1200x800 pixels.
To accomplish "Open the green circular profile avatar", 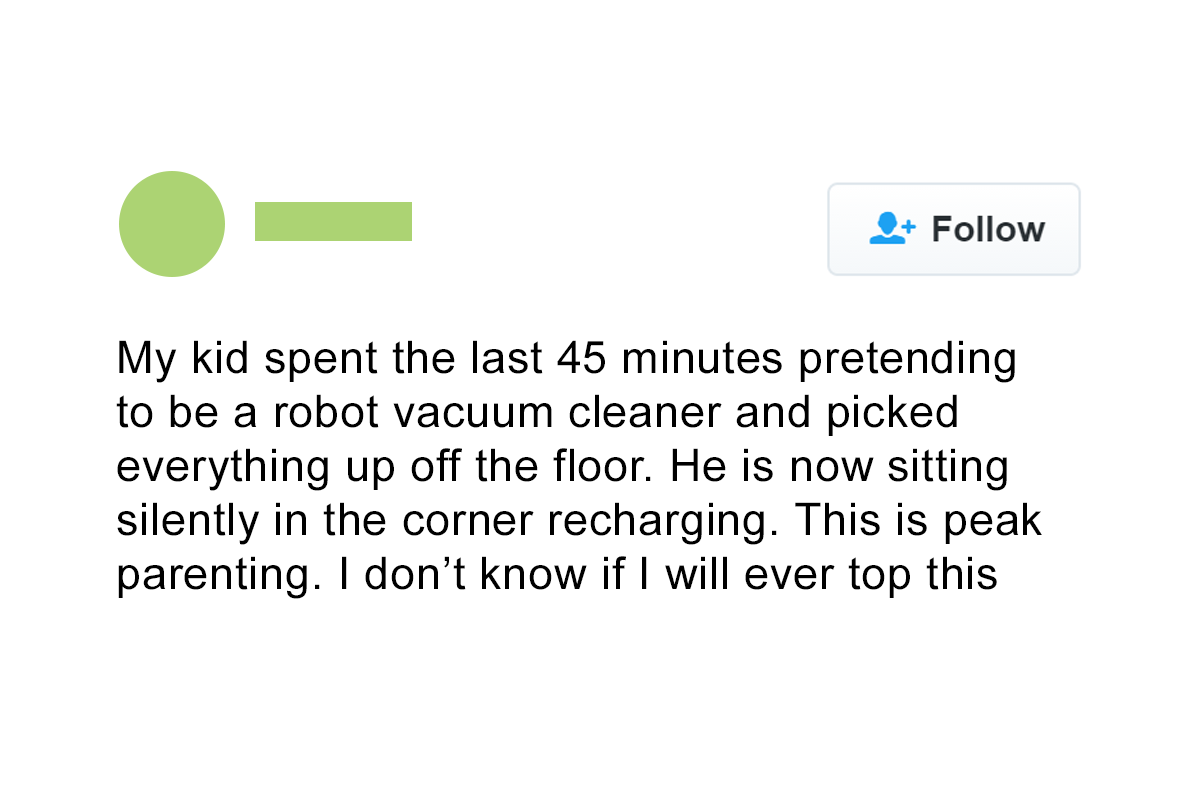I will tap(172, 224).
